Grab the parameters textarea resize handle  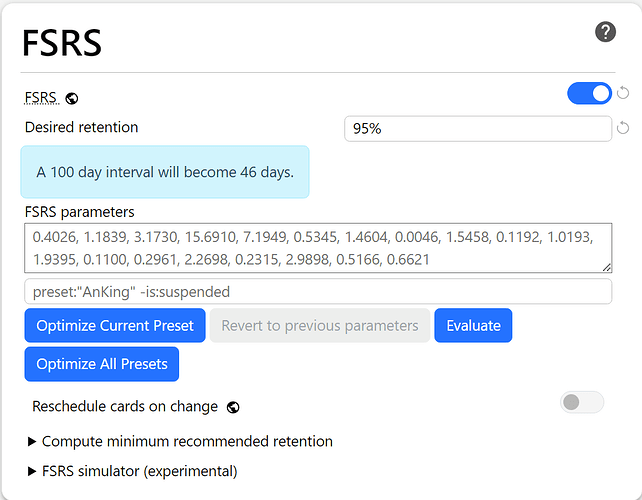click(x=607, y=267)
